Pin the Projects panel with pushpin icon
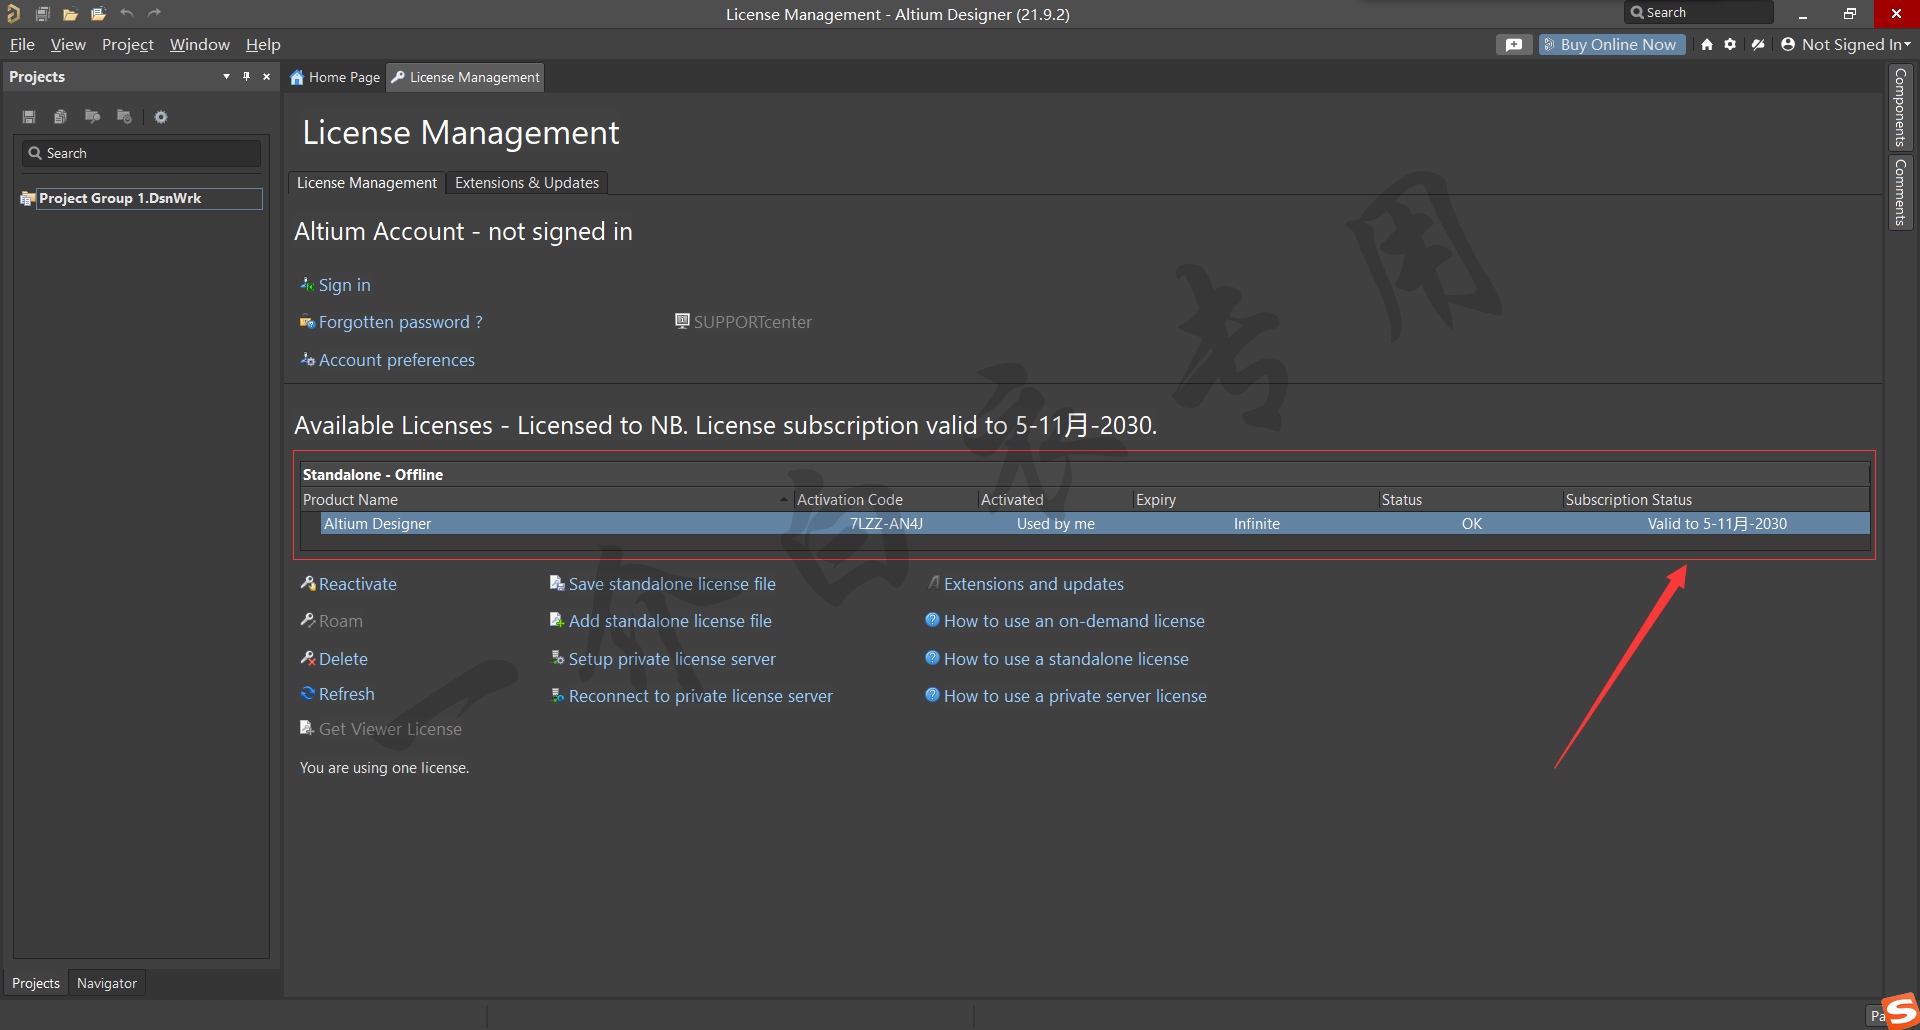1920x1030 pixels. 246,77
